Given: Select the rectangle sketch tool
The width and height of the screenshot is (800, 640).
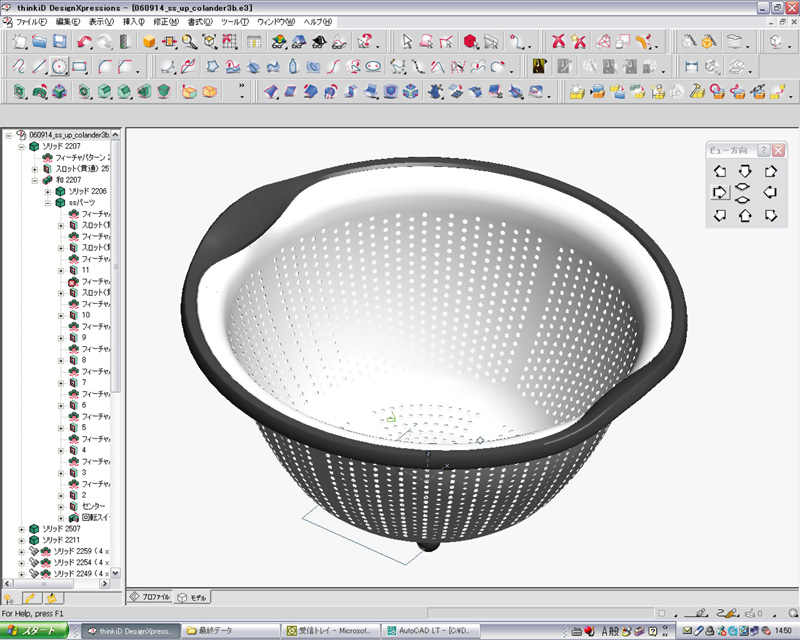Looking at the screenshot, I should tap(80, 67).
